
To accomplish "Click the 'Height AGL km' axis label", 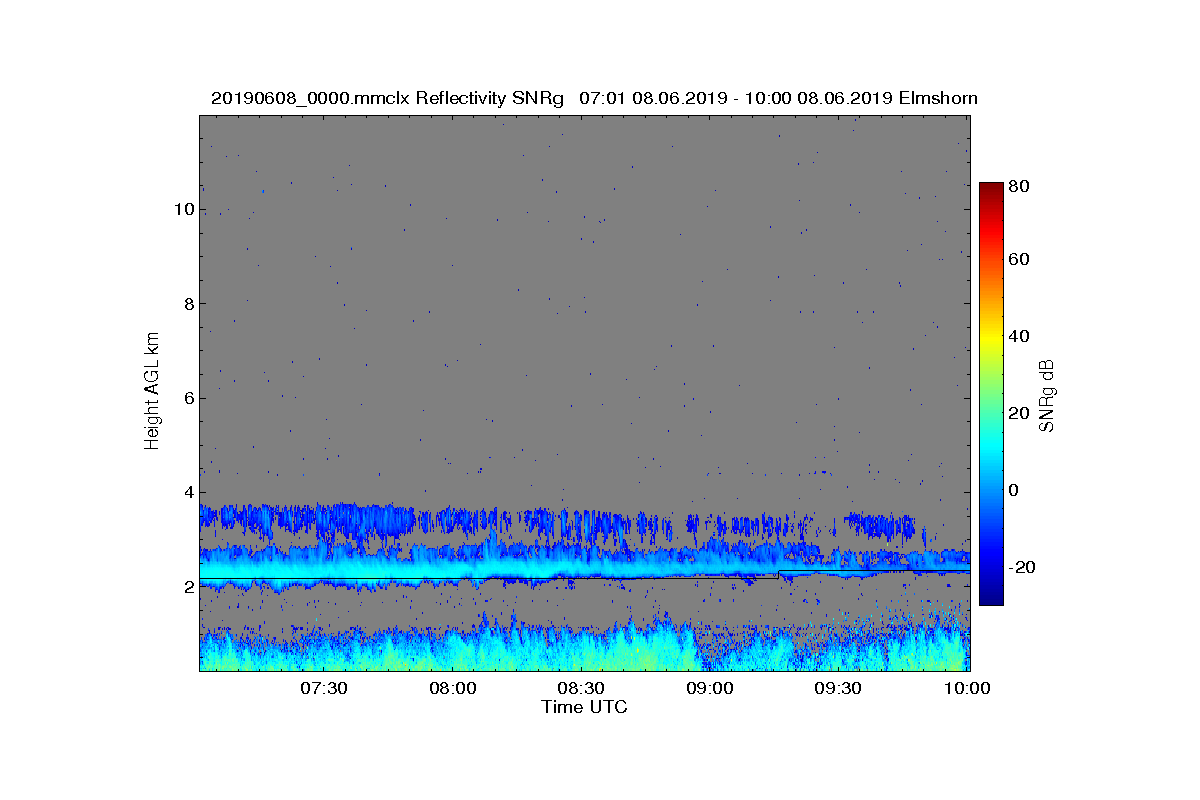I will pos(152,392).
